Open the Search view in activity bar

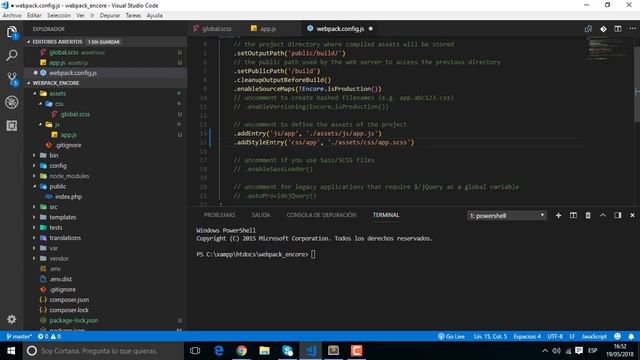pos(12,55)
